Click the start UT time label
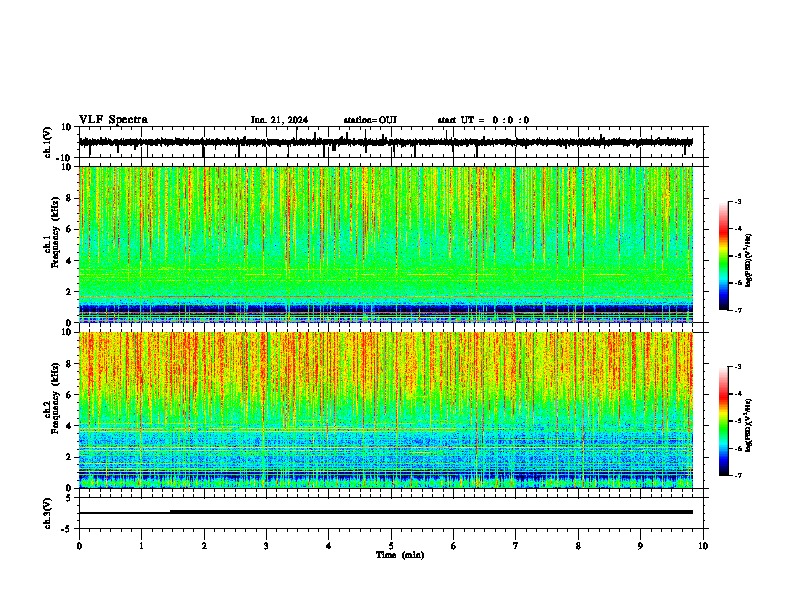The width and height of the screenshot is (792, 612). [x=483, y=120]
